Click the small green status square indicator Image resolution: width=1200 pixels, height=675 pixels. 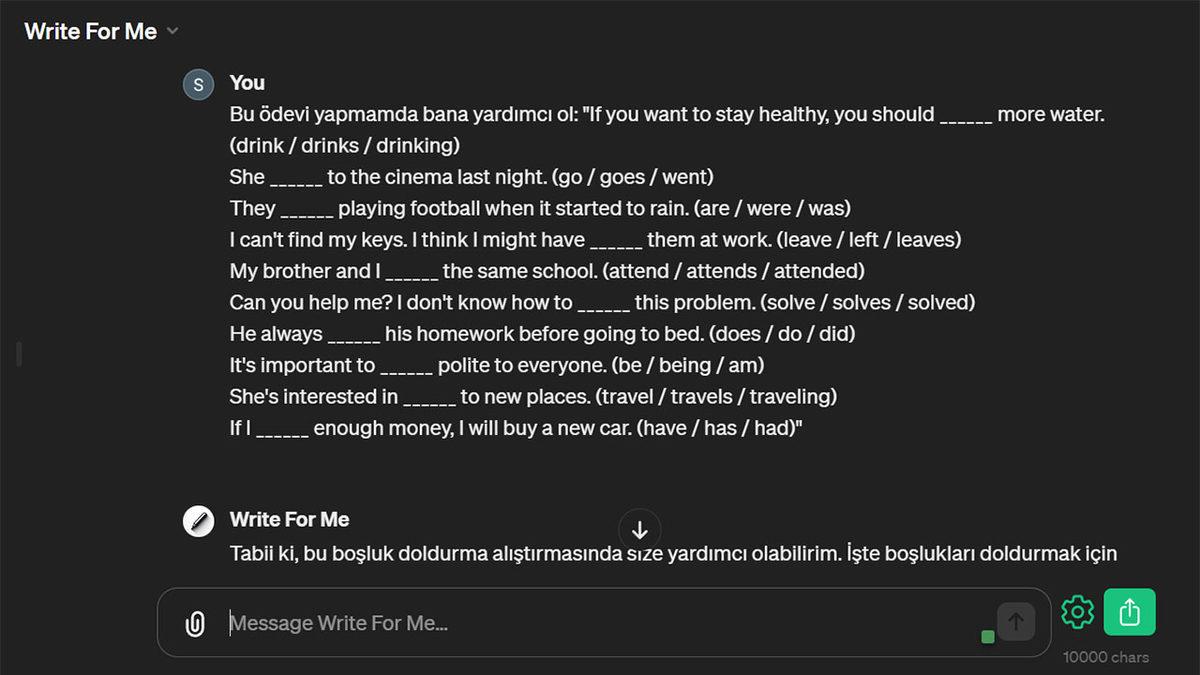[986, 635]
